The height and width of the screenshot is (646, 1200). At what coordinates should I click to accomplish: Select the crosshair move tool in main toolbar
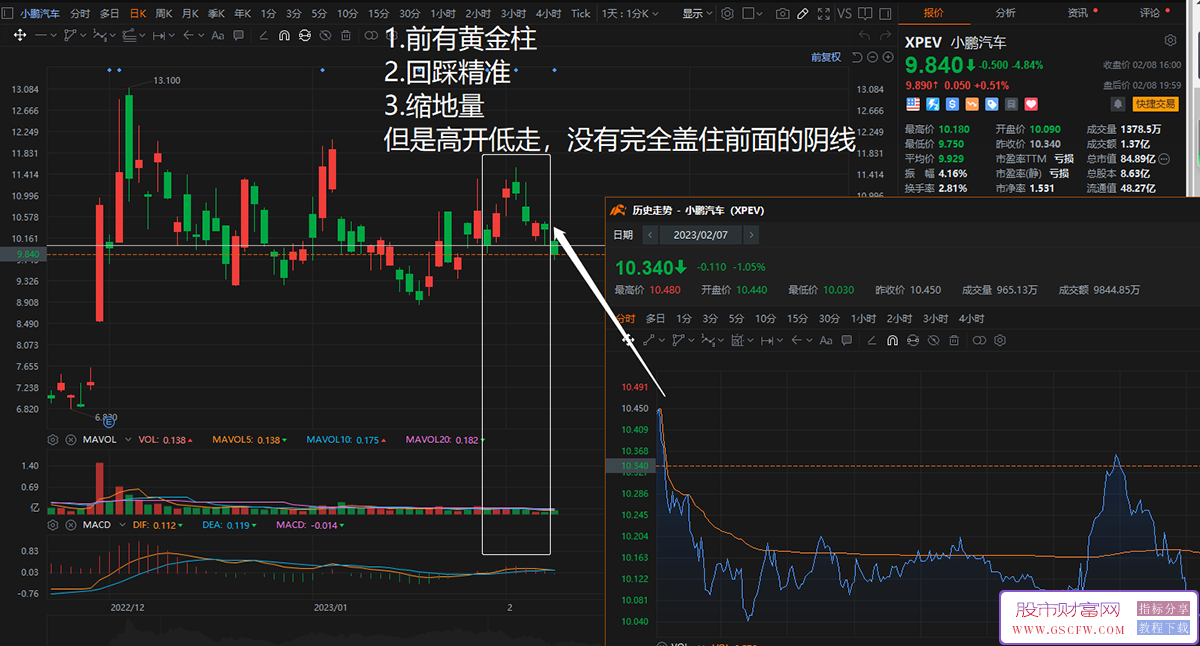point(20,35)
